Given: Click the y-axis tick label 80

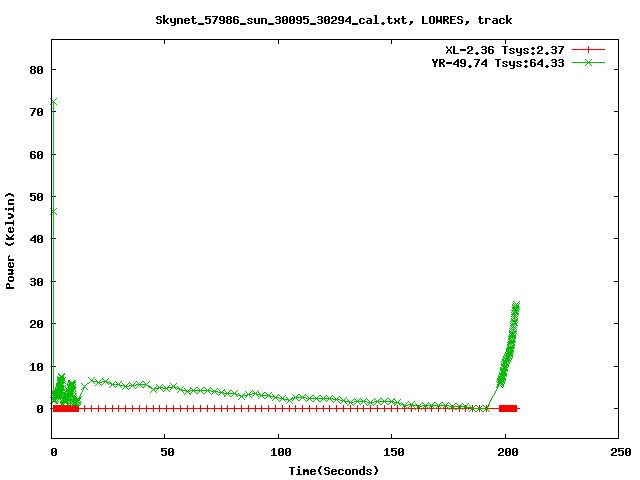Looking at the screenshot, I should click(x=36, y=70).
